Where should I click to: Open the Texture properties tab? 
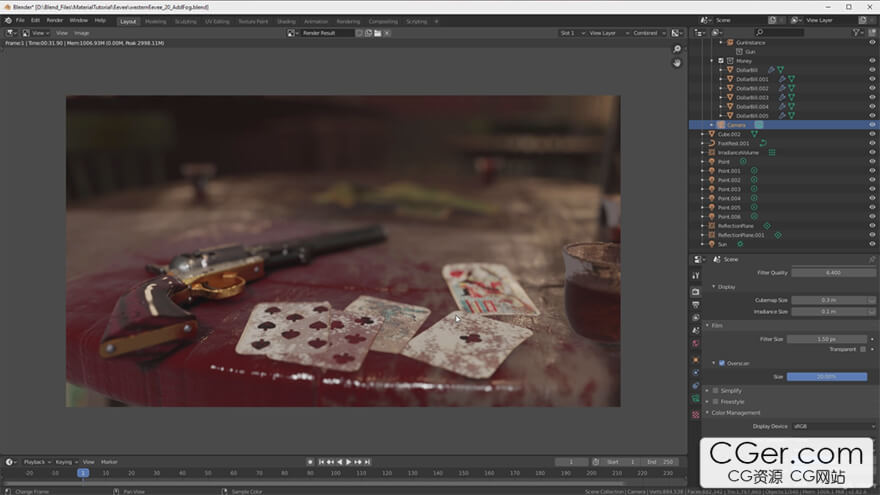coord(695,415)
